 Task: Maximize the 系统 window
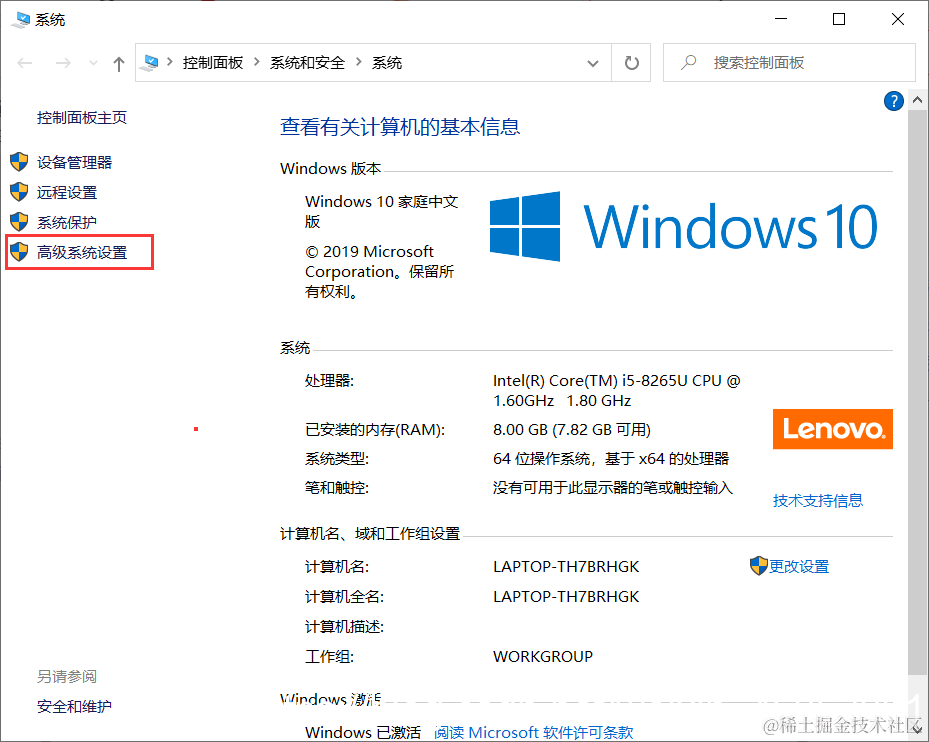tap(839, 20)
